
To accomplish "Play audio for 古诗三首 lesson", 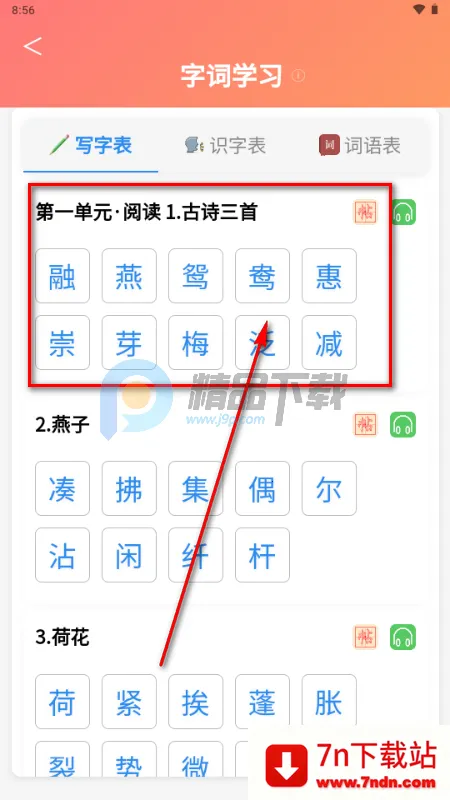I will click(404, 212).
